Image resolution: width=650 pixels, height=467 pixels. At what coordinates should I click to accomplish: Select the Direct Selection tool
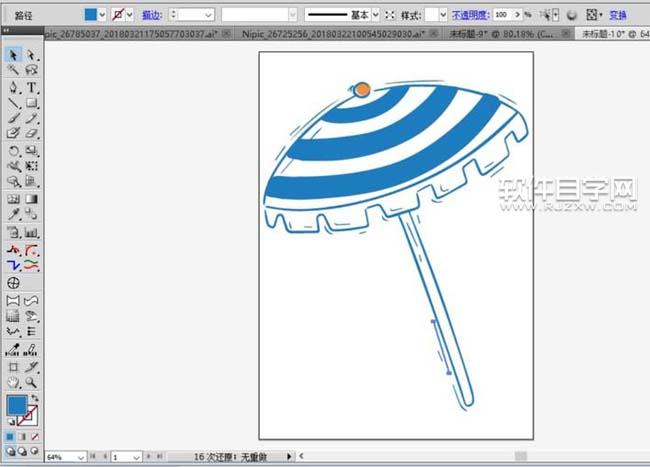coord(32,55)
